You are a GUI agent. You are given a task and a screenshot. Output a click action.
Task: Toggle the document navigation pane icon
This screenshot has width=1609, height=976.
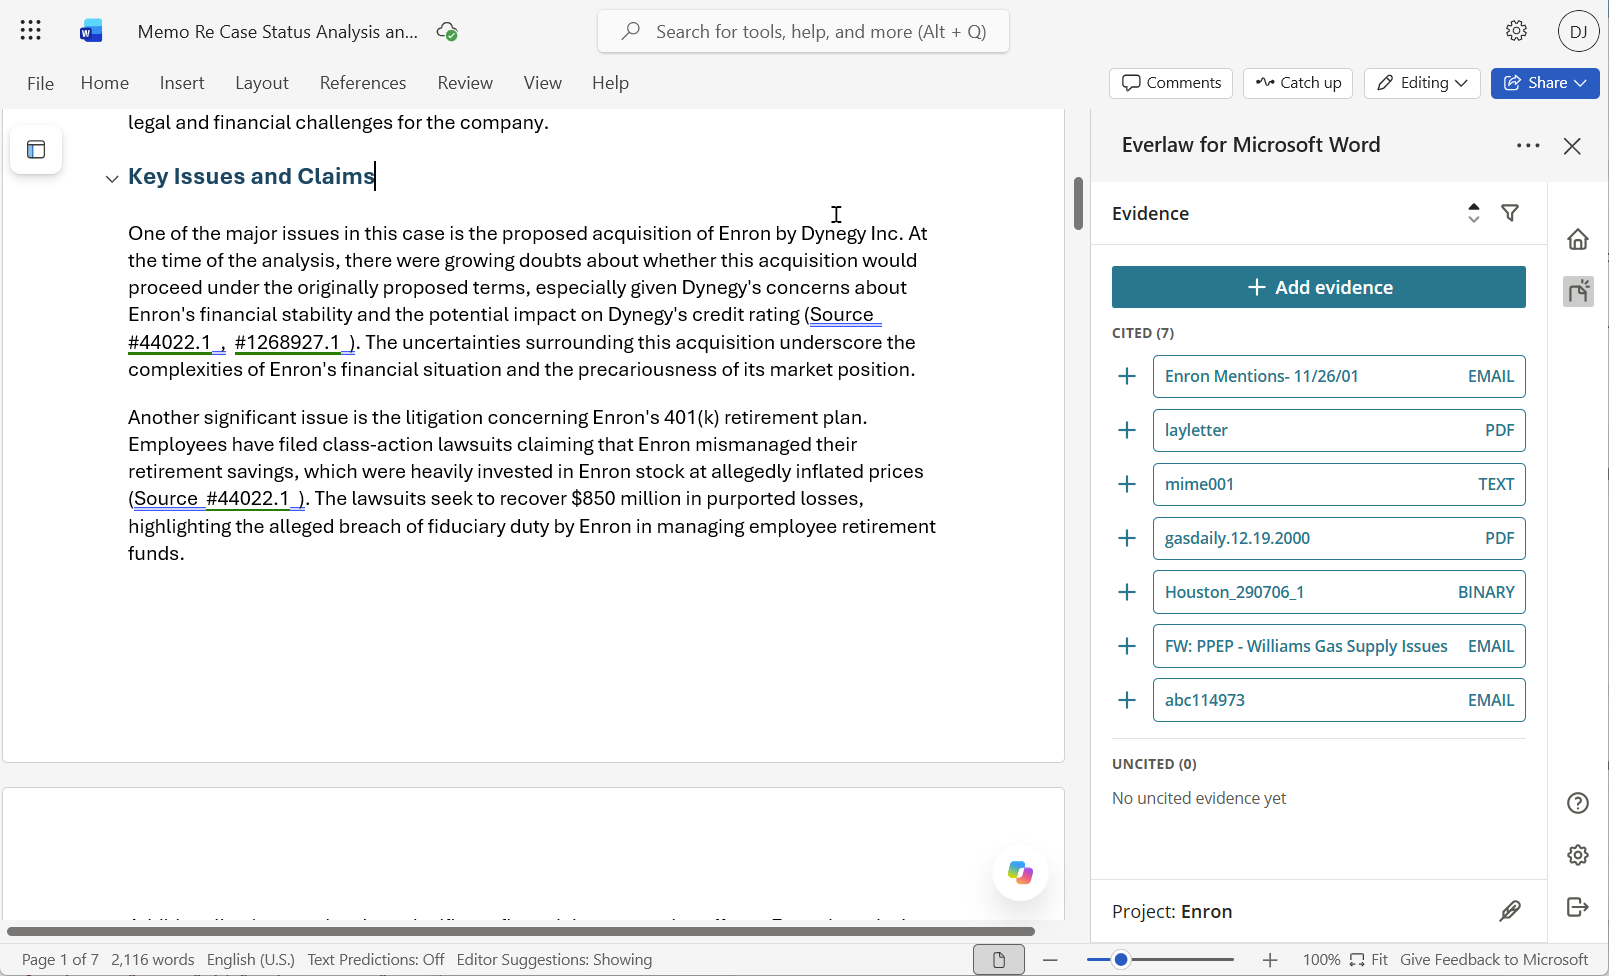(x=36, y=149)
